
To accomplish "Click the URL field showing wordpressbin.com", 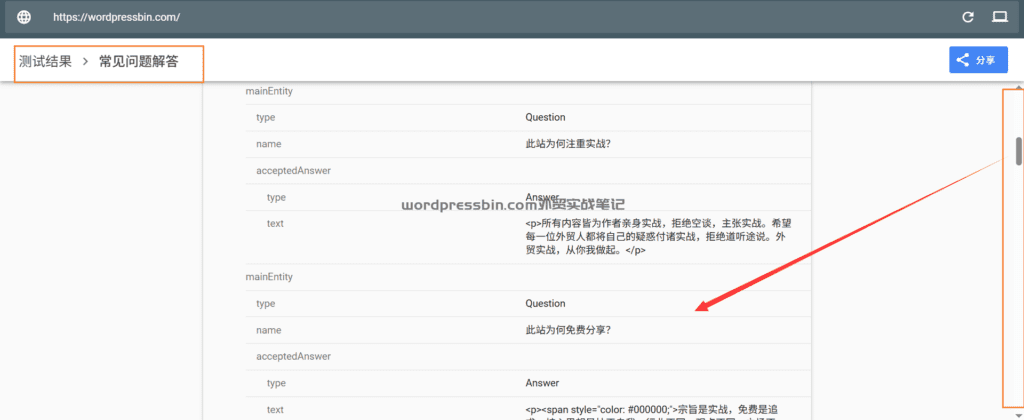I will pos(116,17).
